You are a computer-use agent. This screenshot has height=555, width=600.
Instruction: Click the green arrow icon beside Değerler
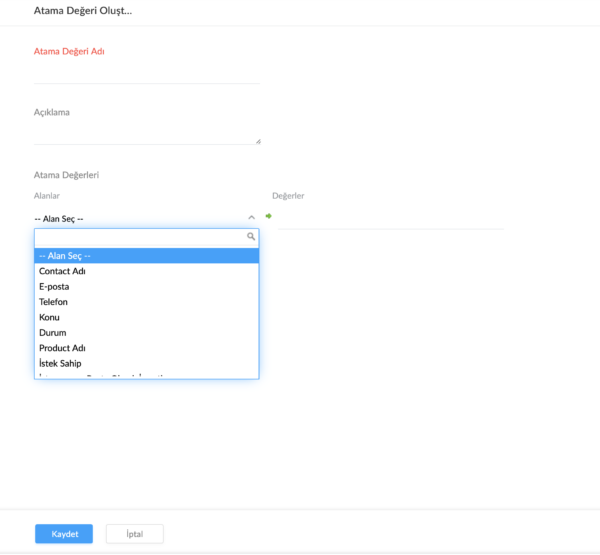point(269,216)
